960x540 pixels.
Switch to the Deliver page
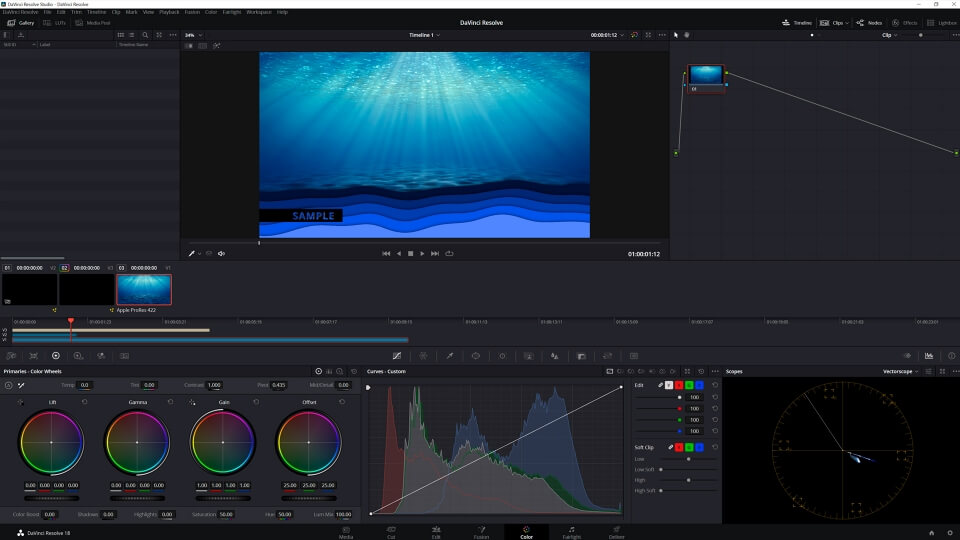(617, 532)
